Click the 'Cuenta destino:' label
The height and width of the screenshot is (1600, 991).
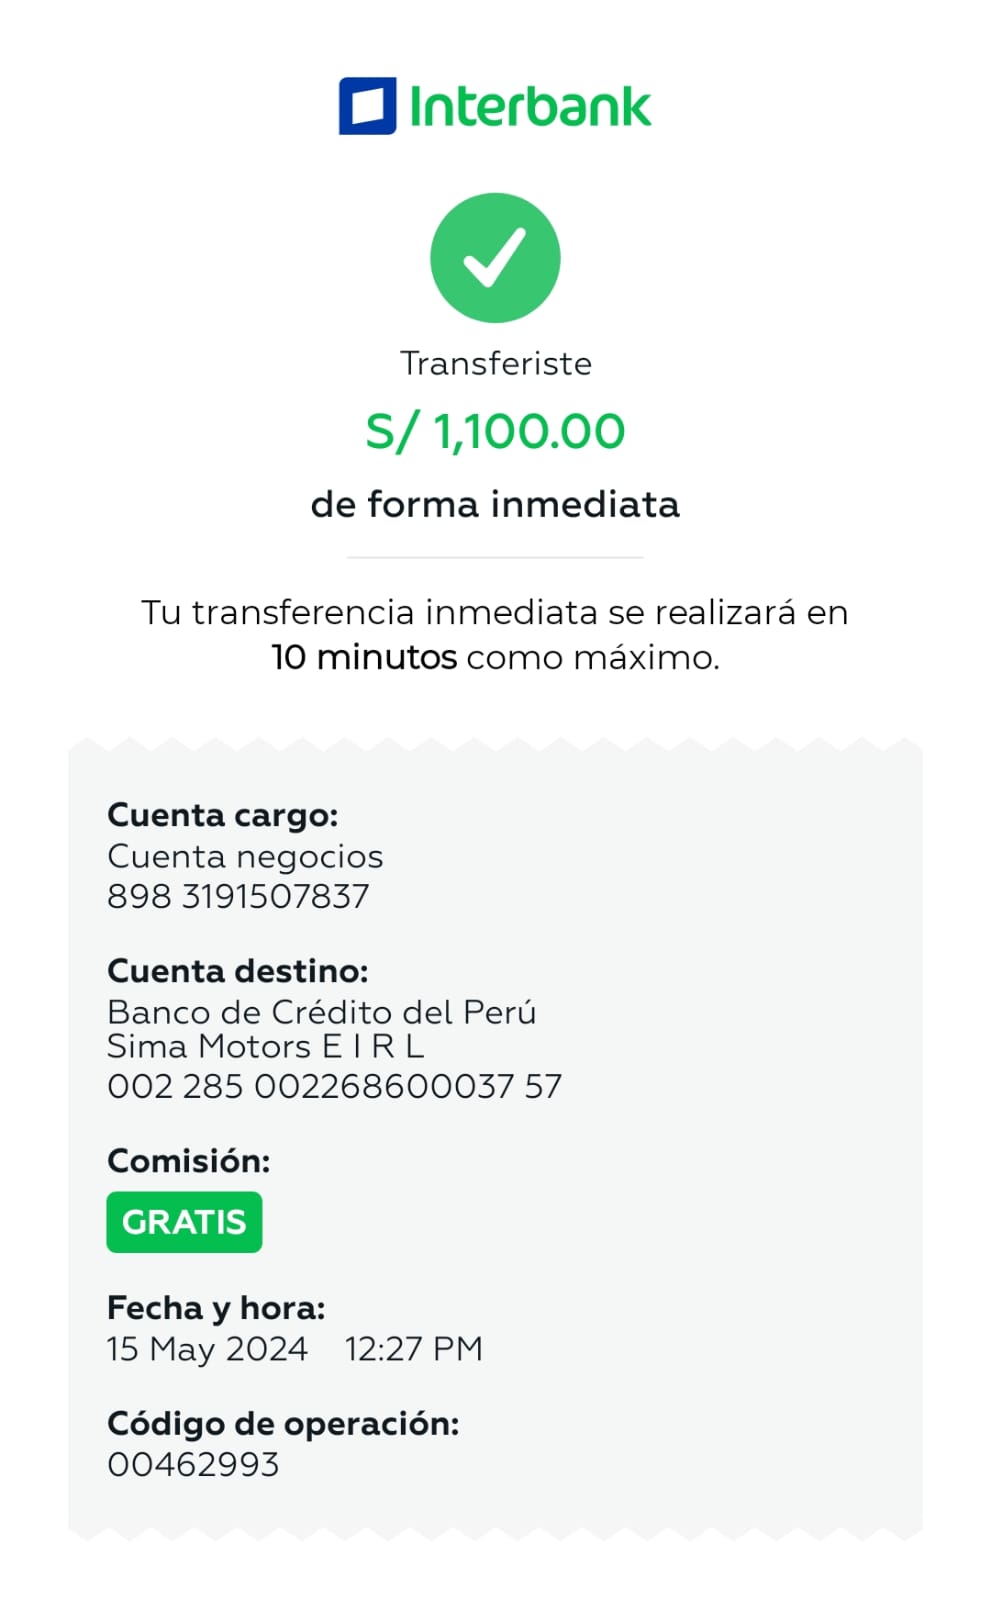[237, 971]
